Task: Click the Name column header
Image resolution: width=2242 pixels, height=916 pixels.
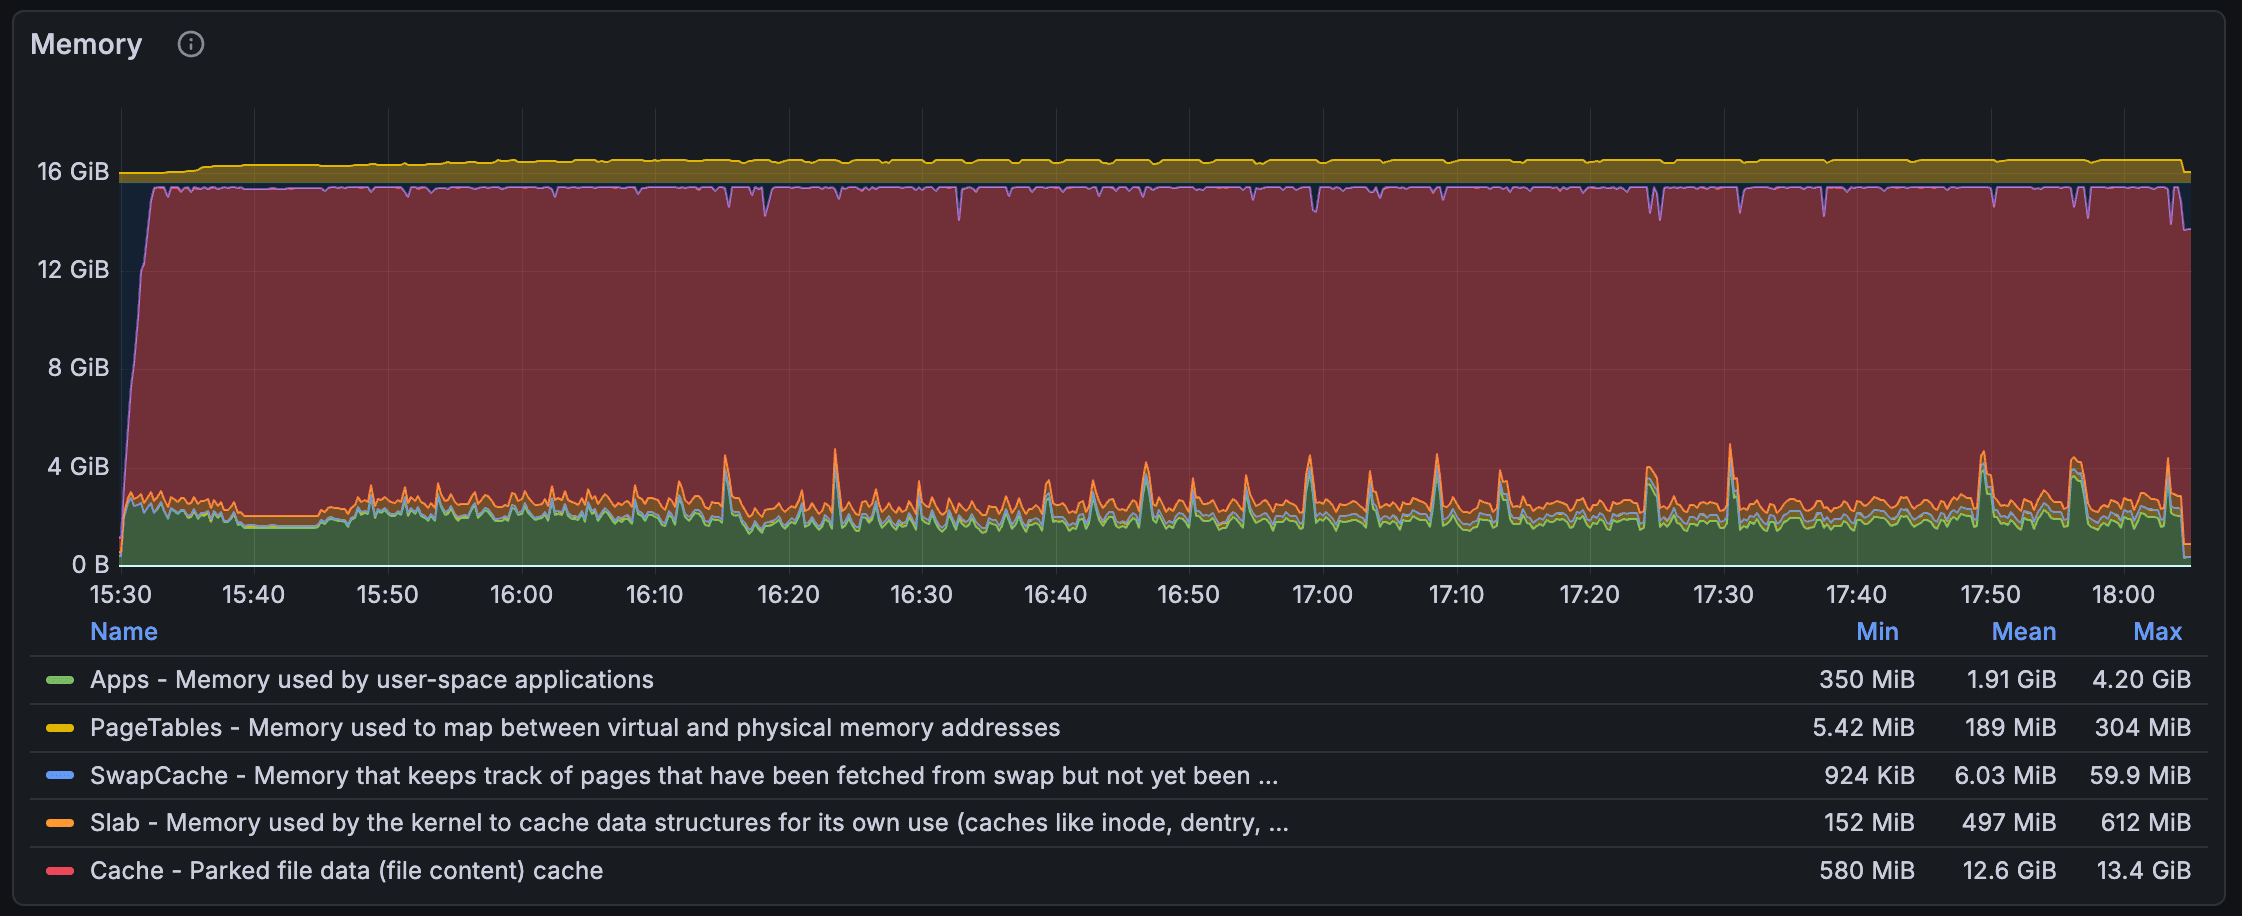Action: 124,631
